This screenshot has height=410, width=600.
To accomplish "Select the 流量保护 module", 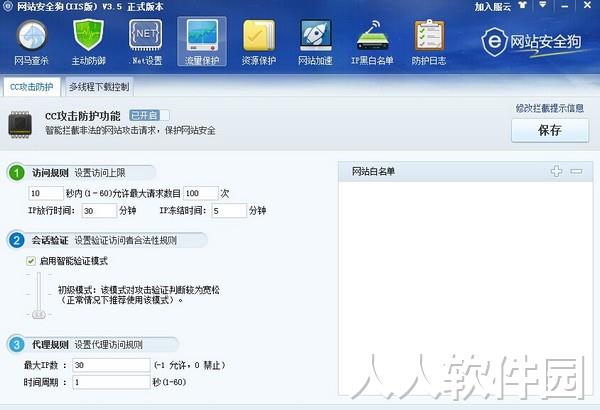I will (x=202, y=41).
